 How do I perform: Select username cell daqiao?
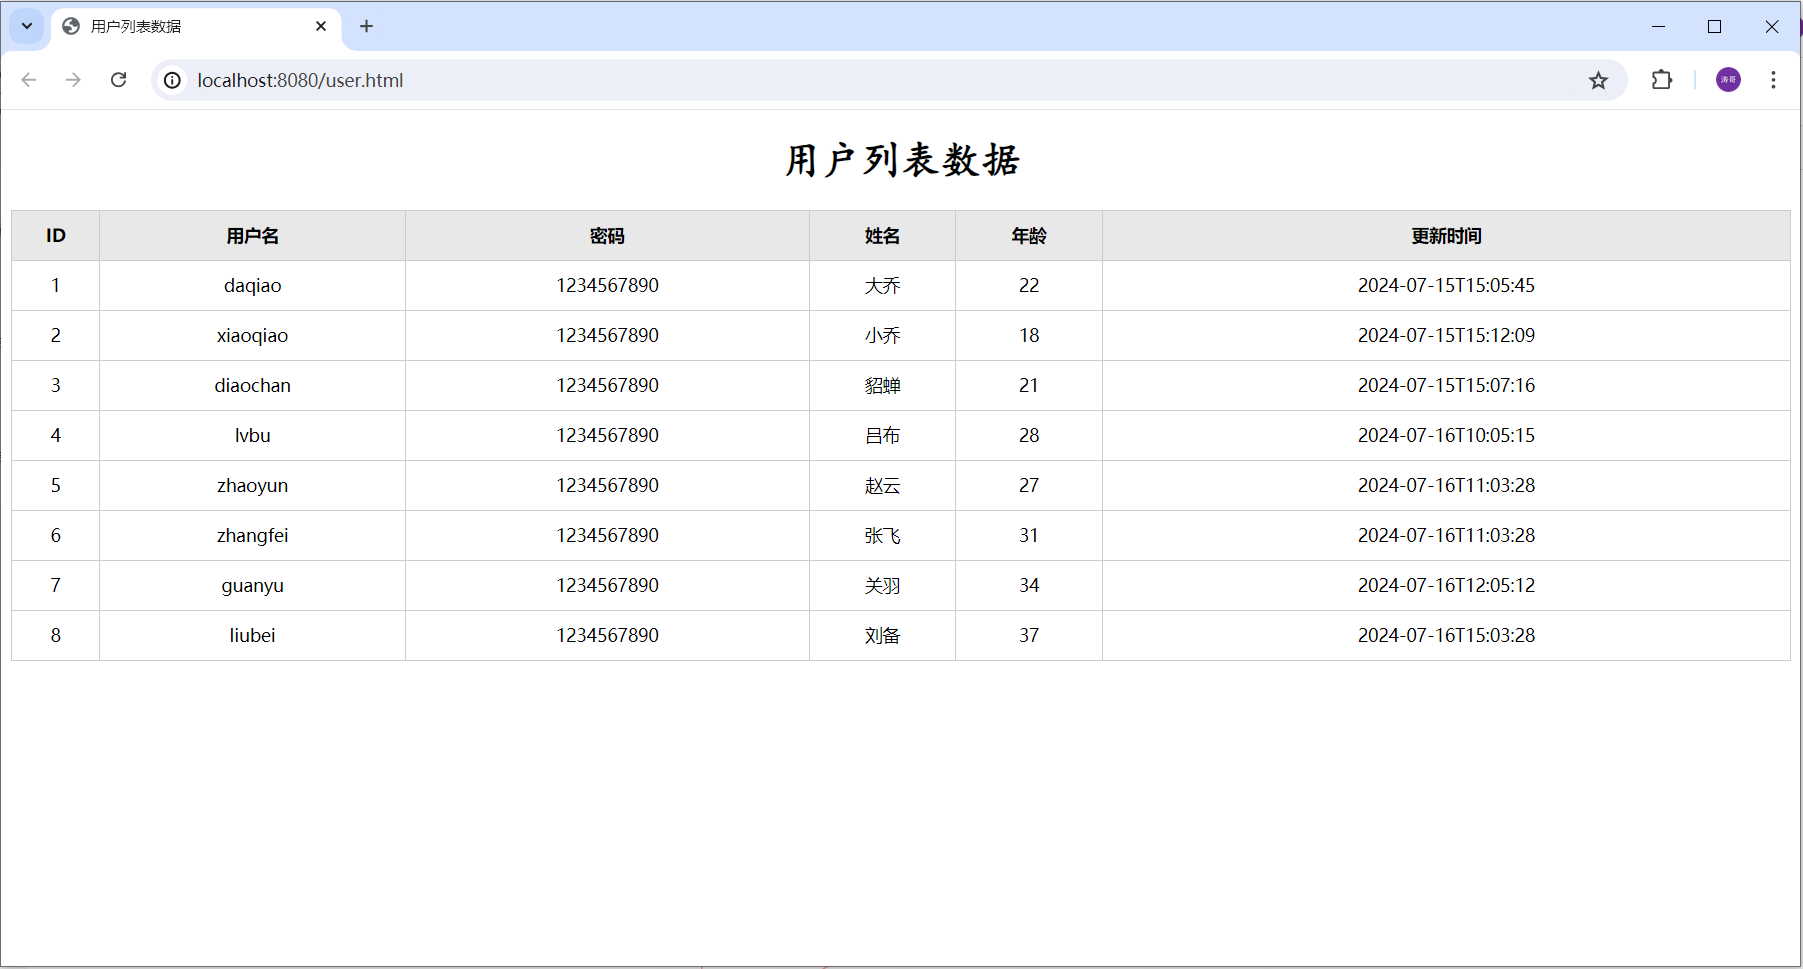tap(253, 286)
